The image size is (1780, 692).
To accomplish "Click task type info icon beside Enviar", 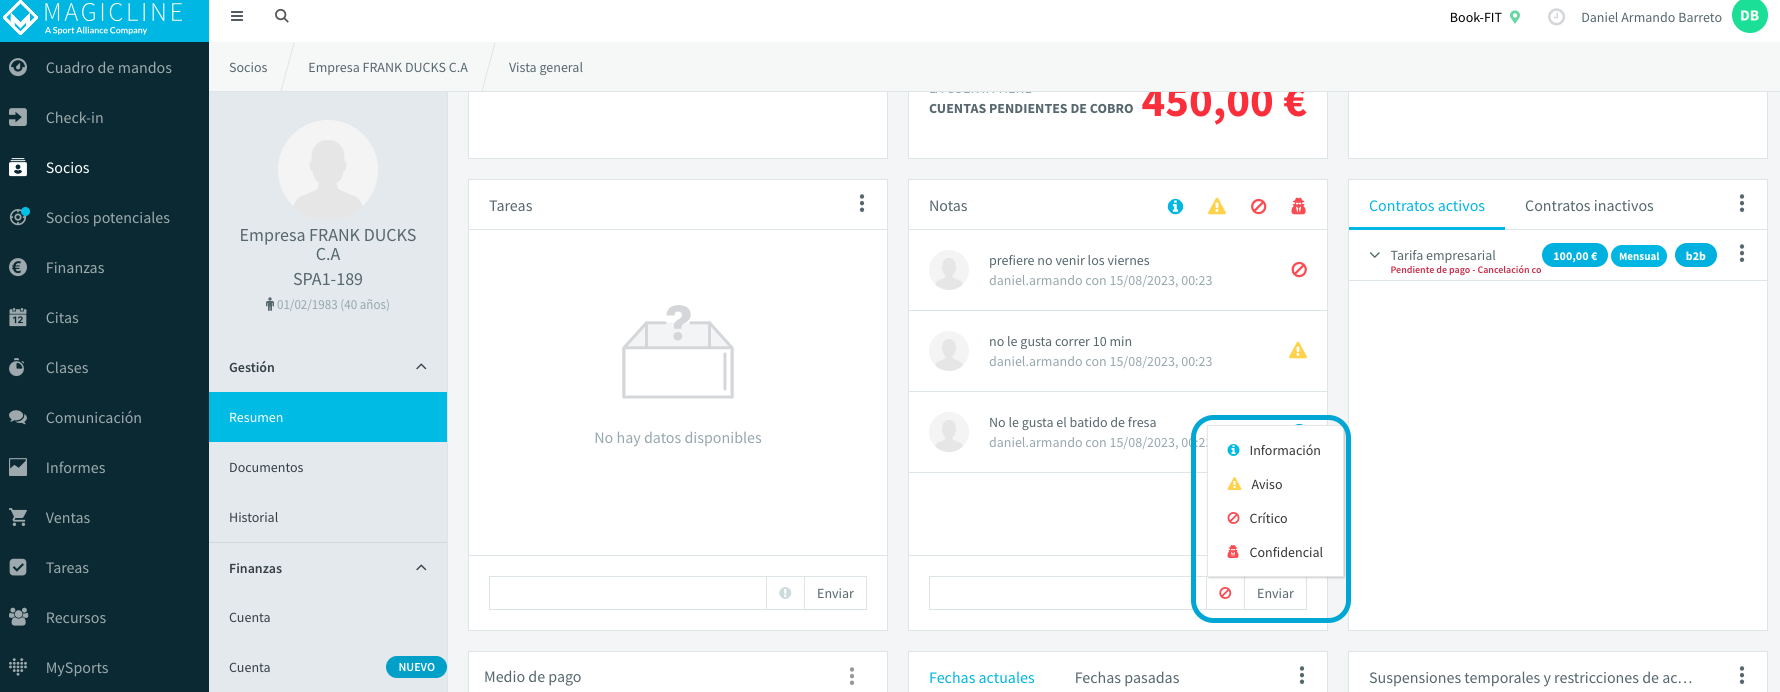I will click(x=785, y=593).
